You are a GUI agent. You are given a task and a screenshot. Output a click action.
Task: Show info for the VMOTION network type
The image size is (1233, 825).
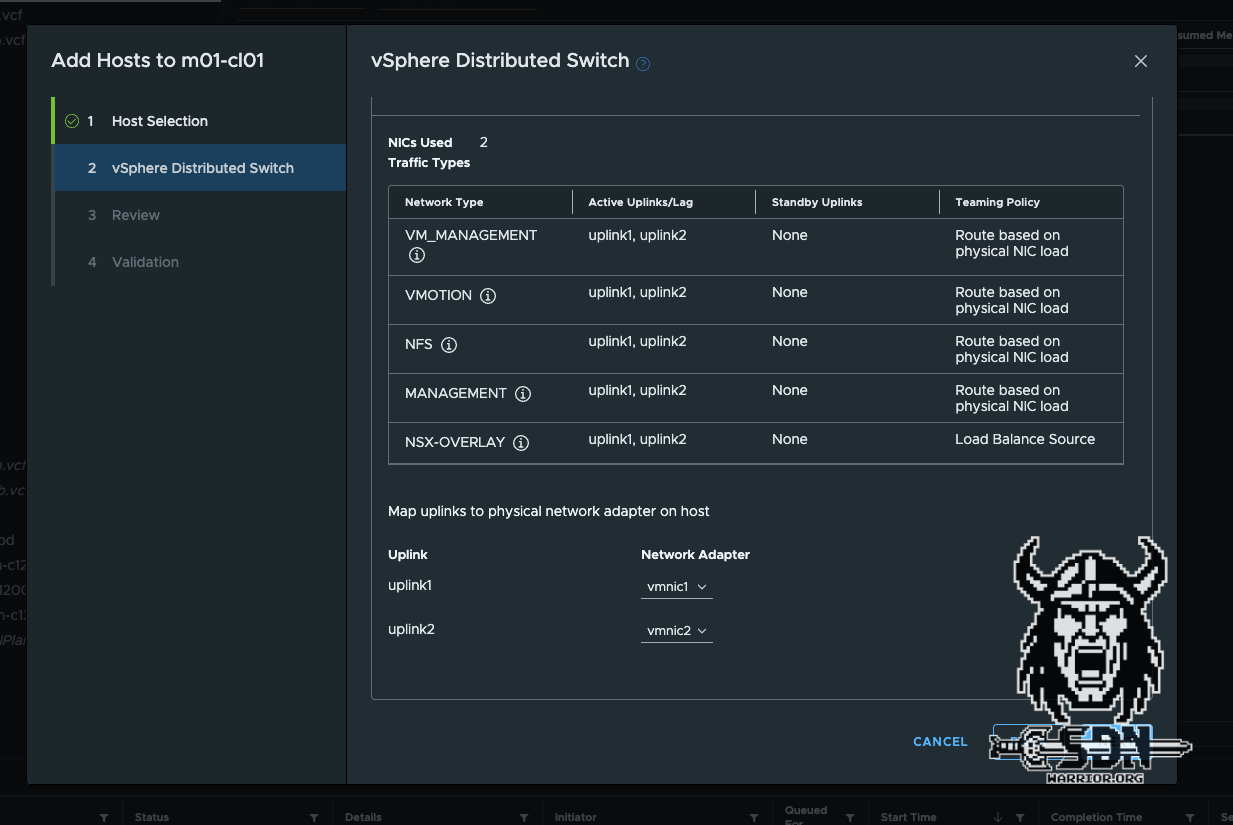[x=488, y=296]
